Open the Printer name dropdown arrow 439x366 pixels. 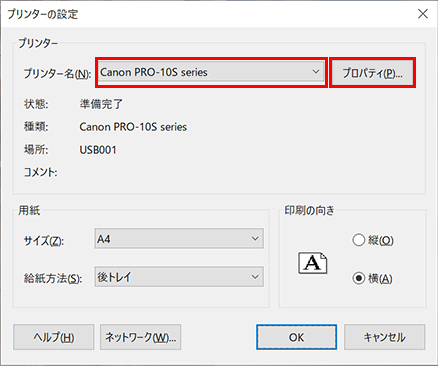tap(315, 72)
